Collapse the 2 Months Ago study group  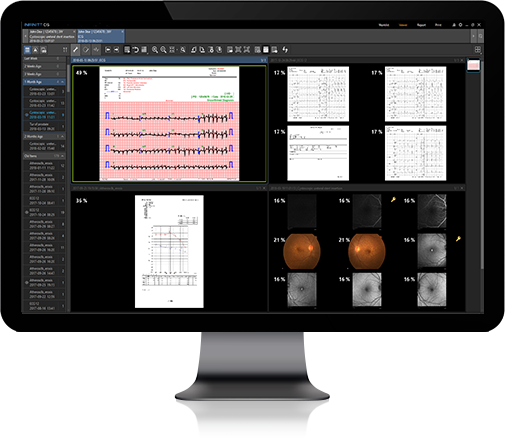pos(62,137)
